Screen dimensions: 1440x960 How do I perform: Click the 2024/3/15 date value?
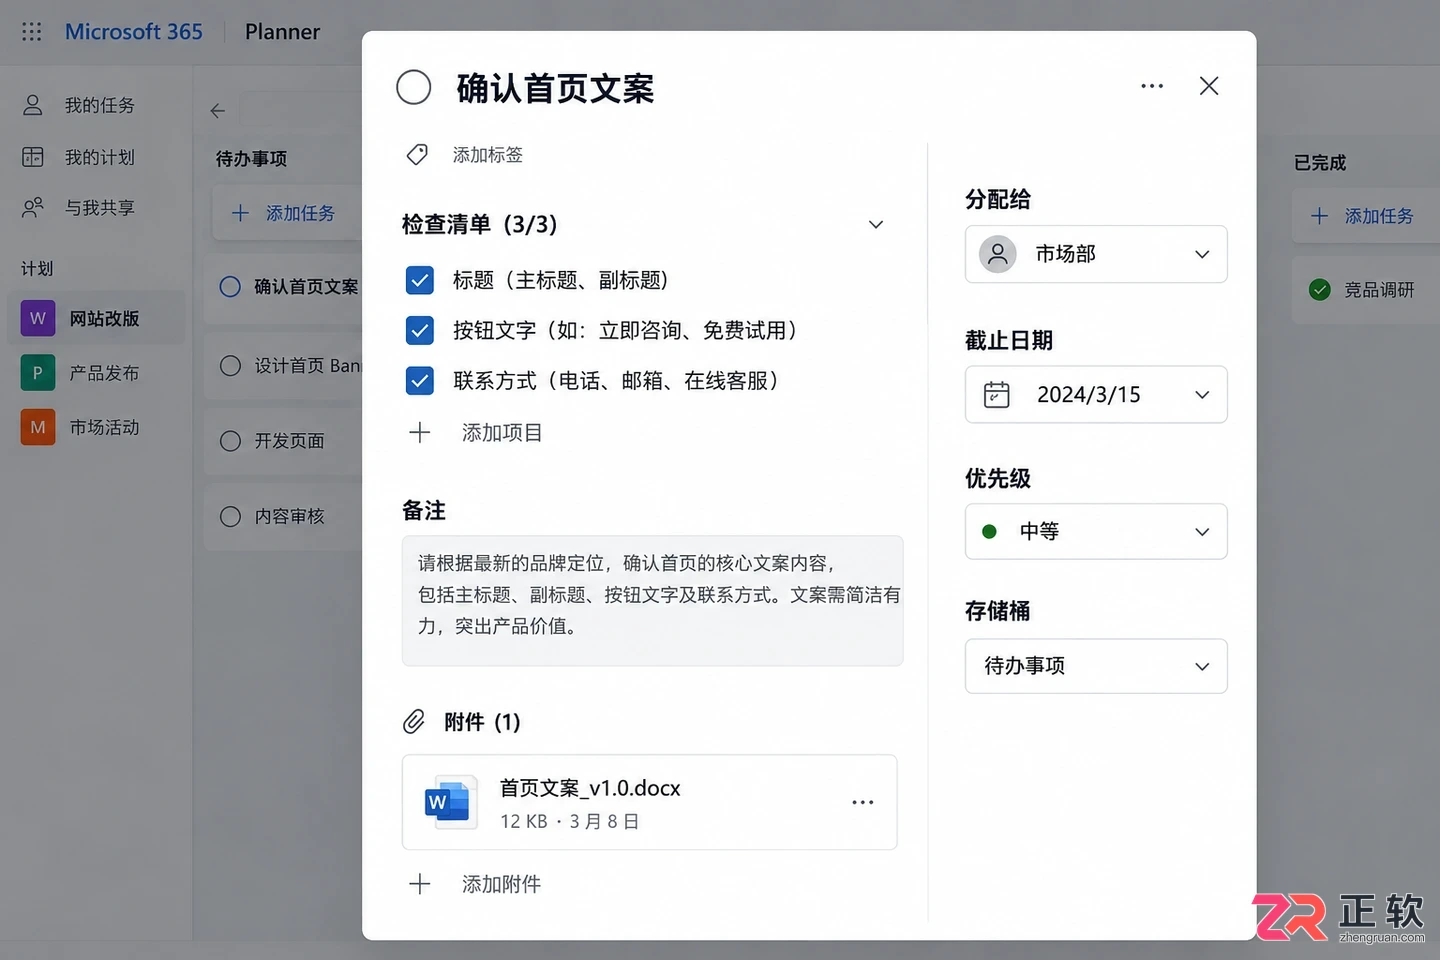pyautogui.click(x=1089, y=394)
